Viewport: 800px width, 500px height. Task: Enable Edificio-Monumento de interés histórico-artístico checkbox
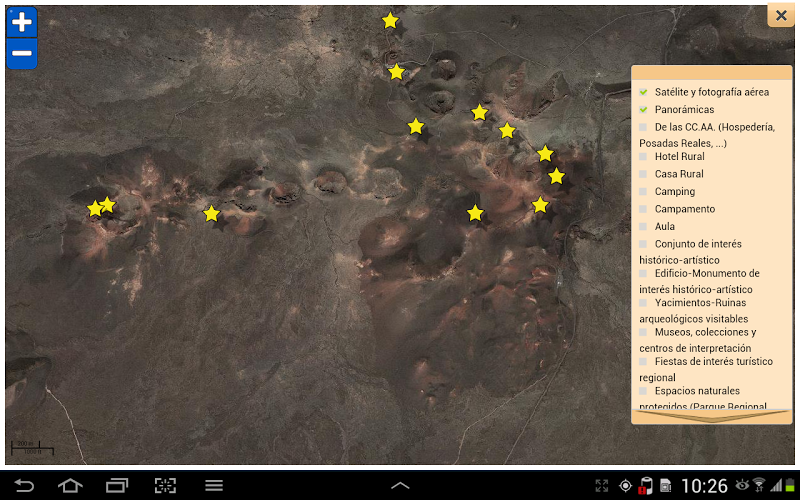tap(643, 273)
